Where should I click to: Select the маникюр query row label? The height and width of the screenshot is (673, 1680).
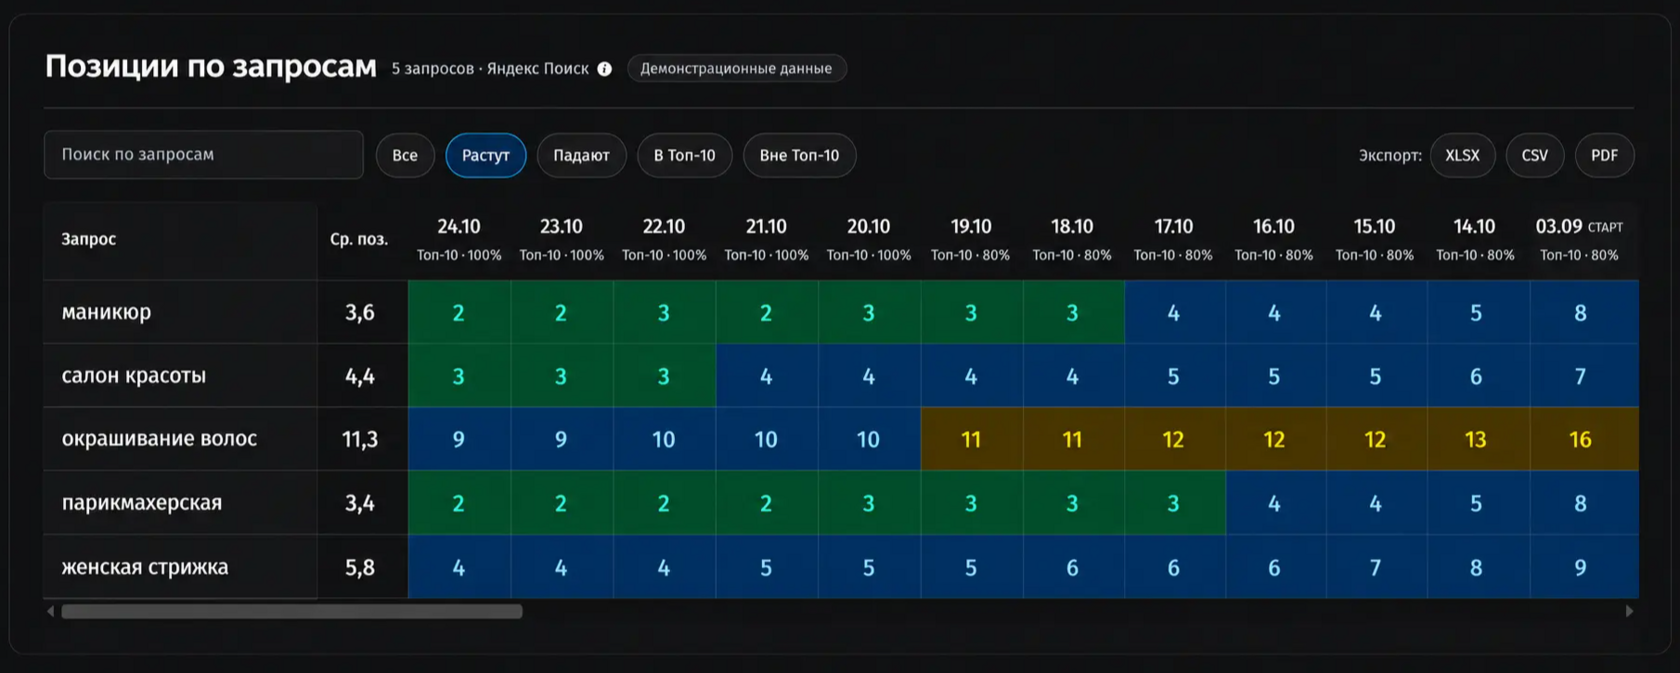point(107,312)
